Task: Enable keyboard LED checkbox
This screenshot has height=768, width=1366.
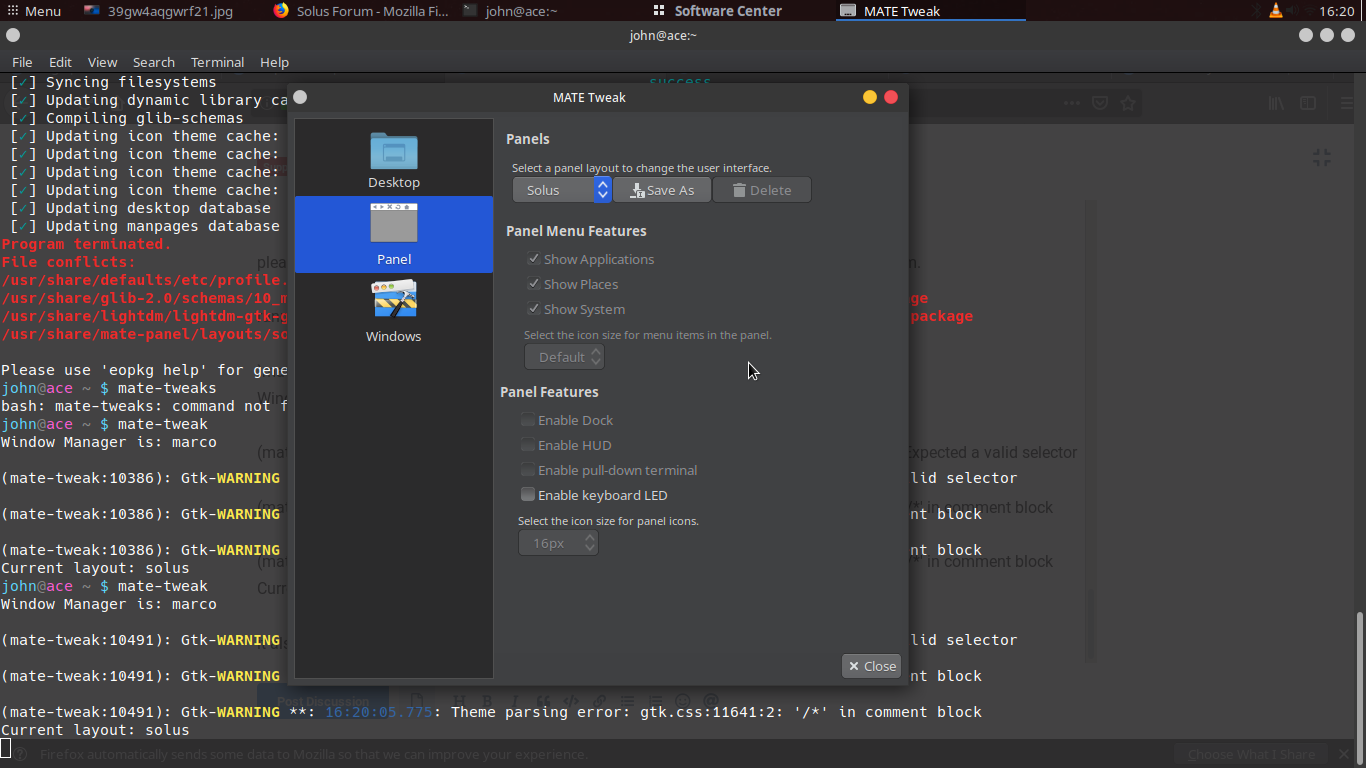Action: tap(528, 495)
